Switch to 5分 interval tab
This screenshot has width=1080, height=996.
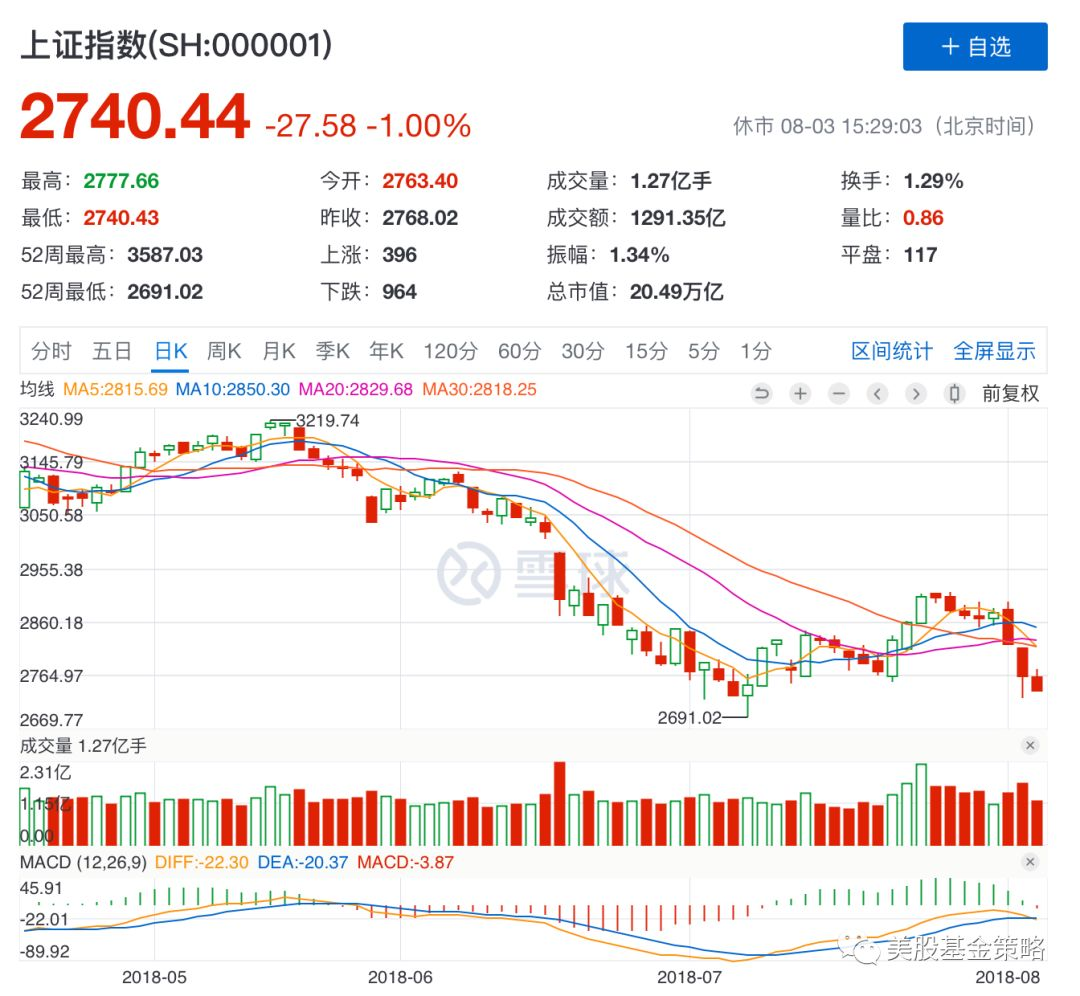pyautogui.click(x=704, y=351)
